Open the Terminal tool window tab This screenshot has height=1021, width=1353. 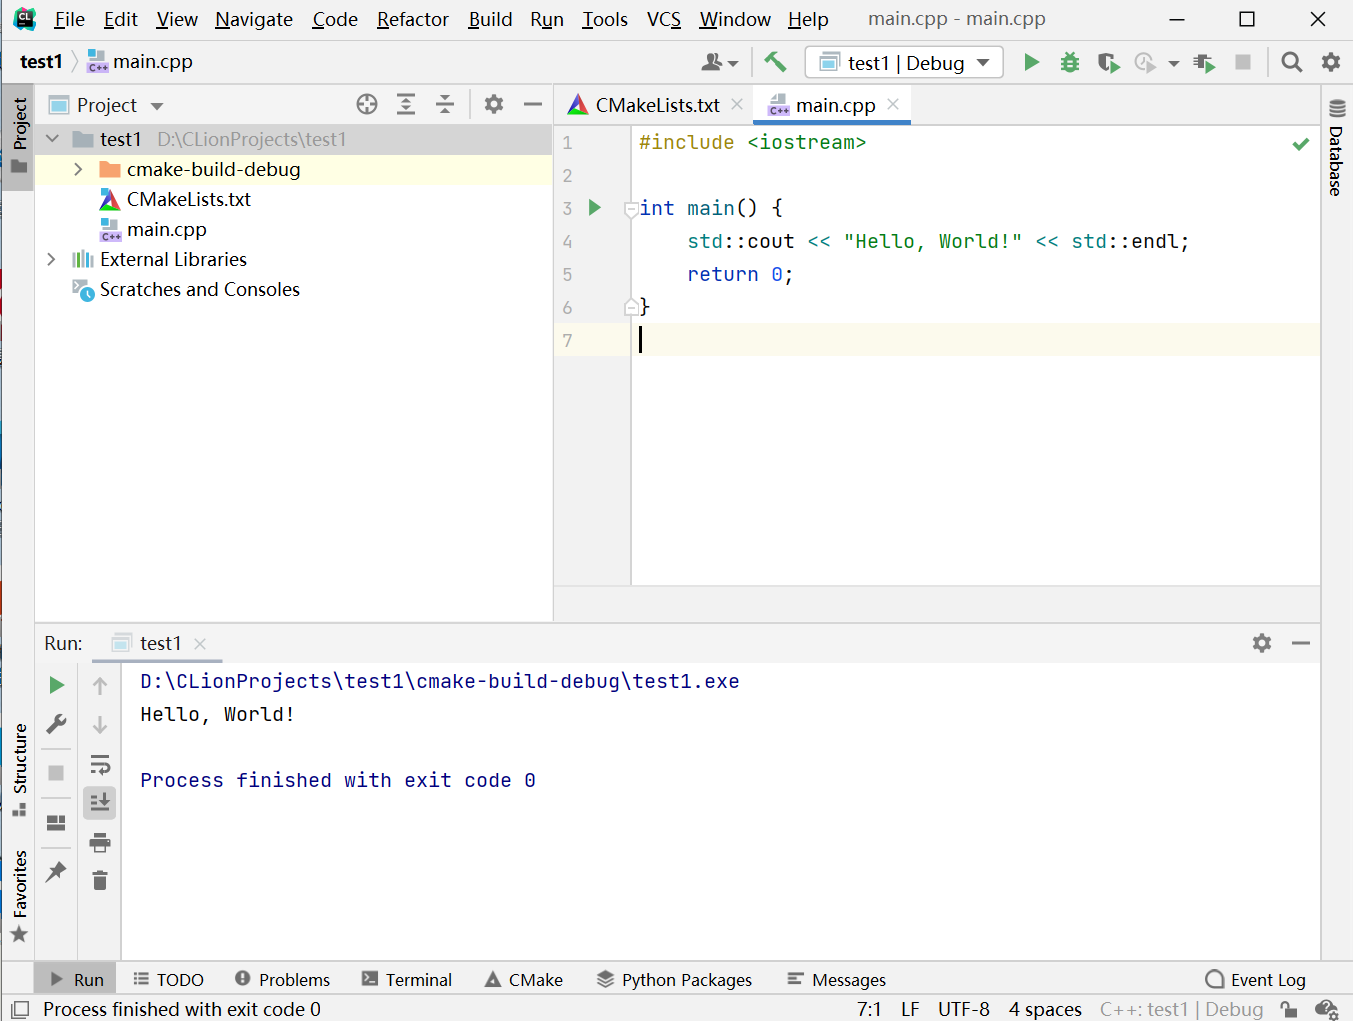coord(406,980)
